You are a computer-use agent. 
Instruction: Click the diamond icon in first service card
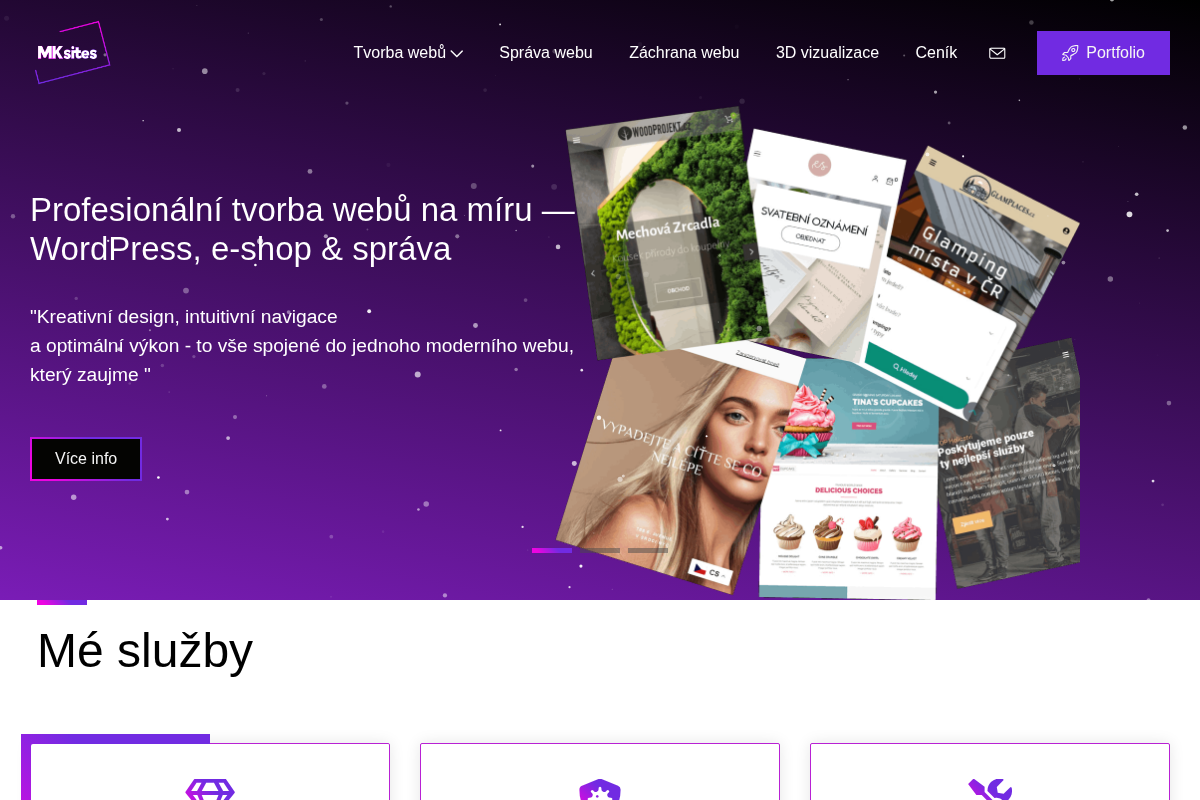(210, 790)
